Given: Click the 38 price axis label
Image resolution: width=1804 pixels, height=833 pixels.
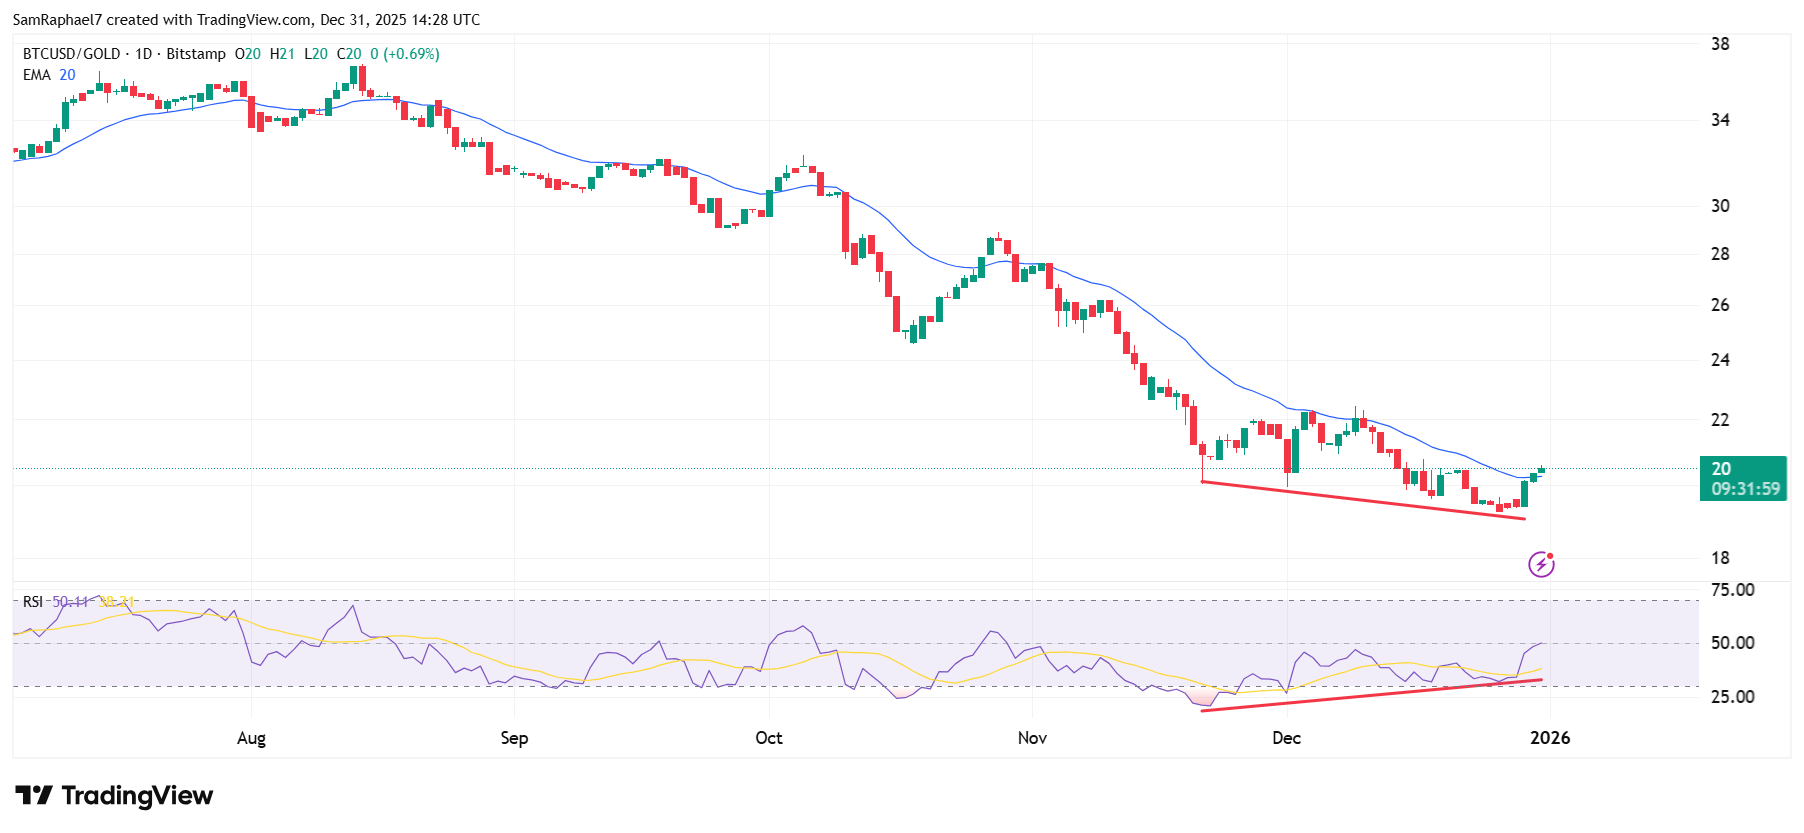Looking at the screenshot, I should click(1720, 44).
